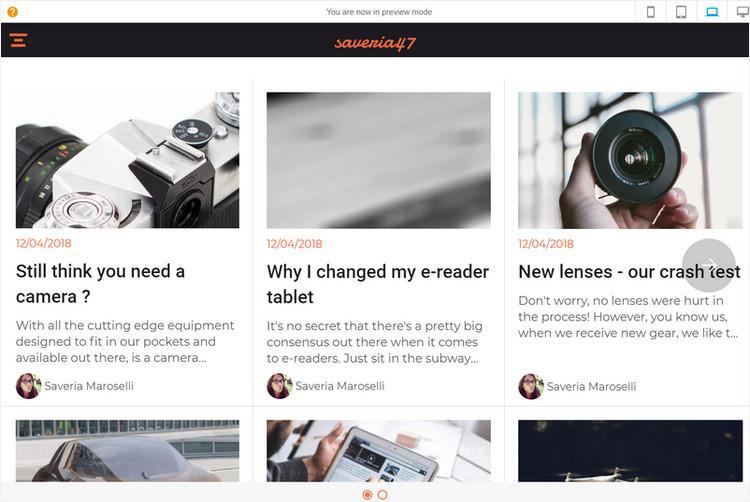
Task: Open "New lenses - our crash test" article
Action: tap(629, 272)
